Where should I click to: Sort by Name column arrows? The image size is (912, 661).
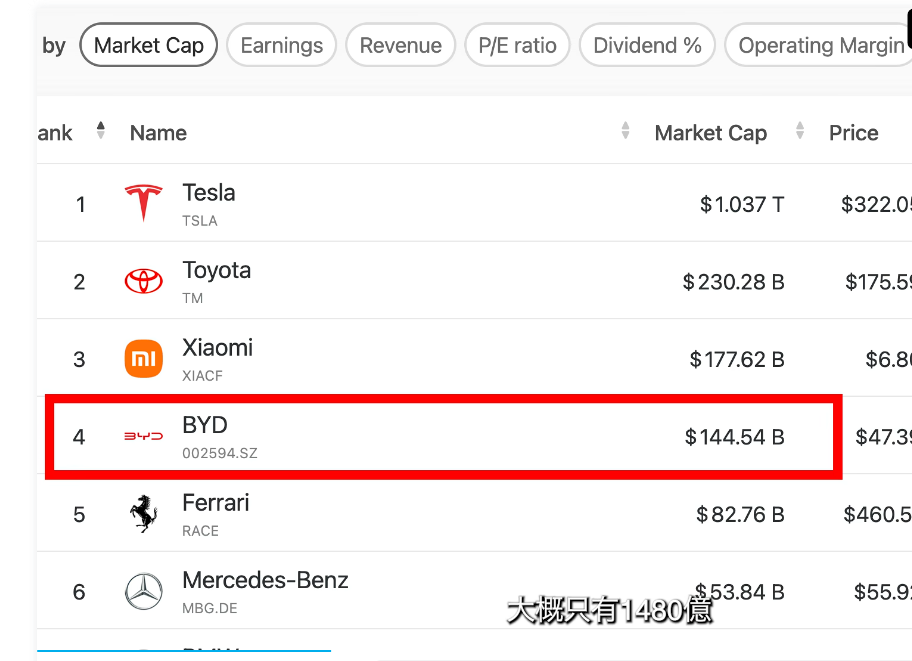[x=625, y=130]
